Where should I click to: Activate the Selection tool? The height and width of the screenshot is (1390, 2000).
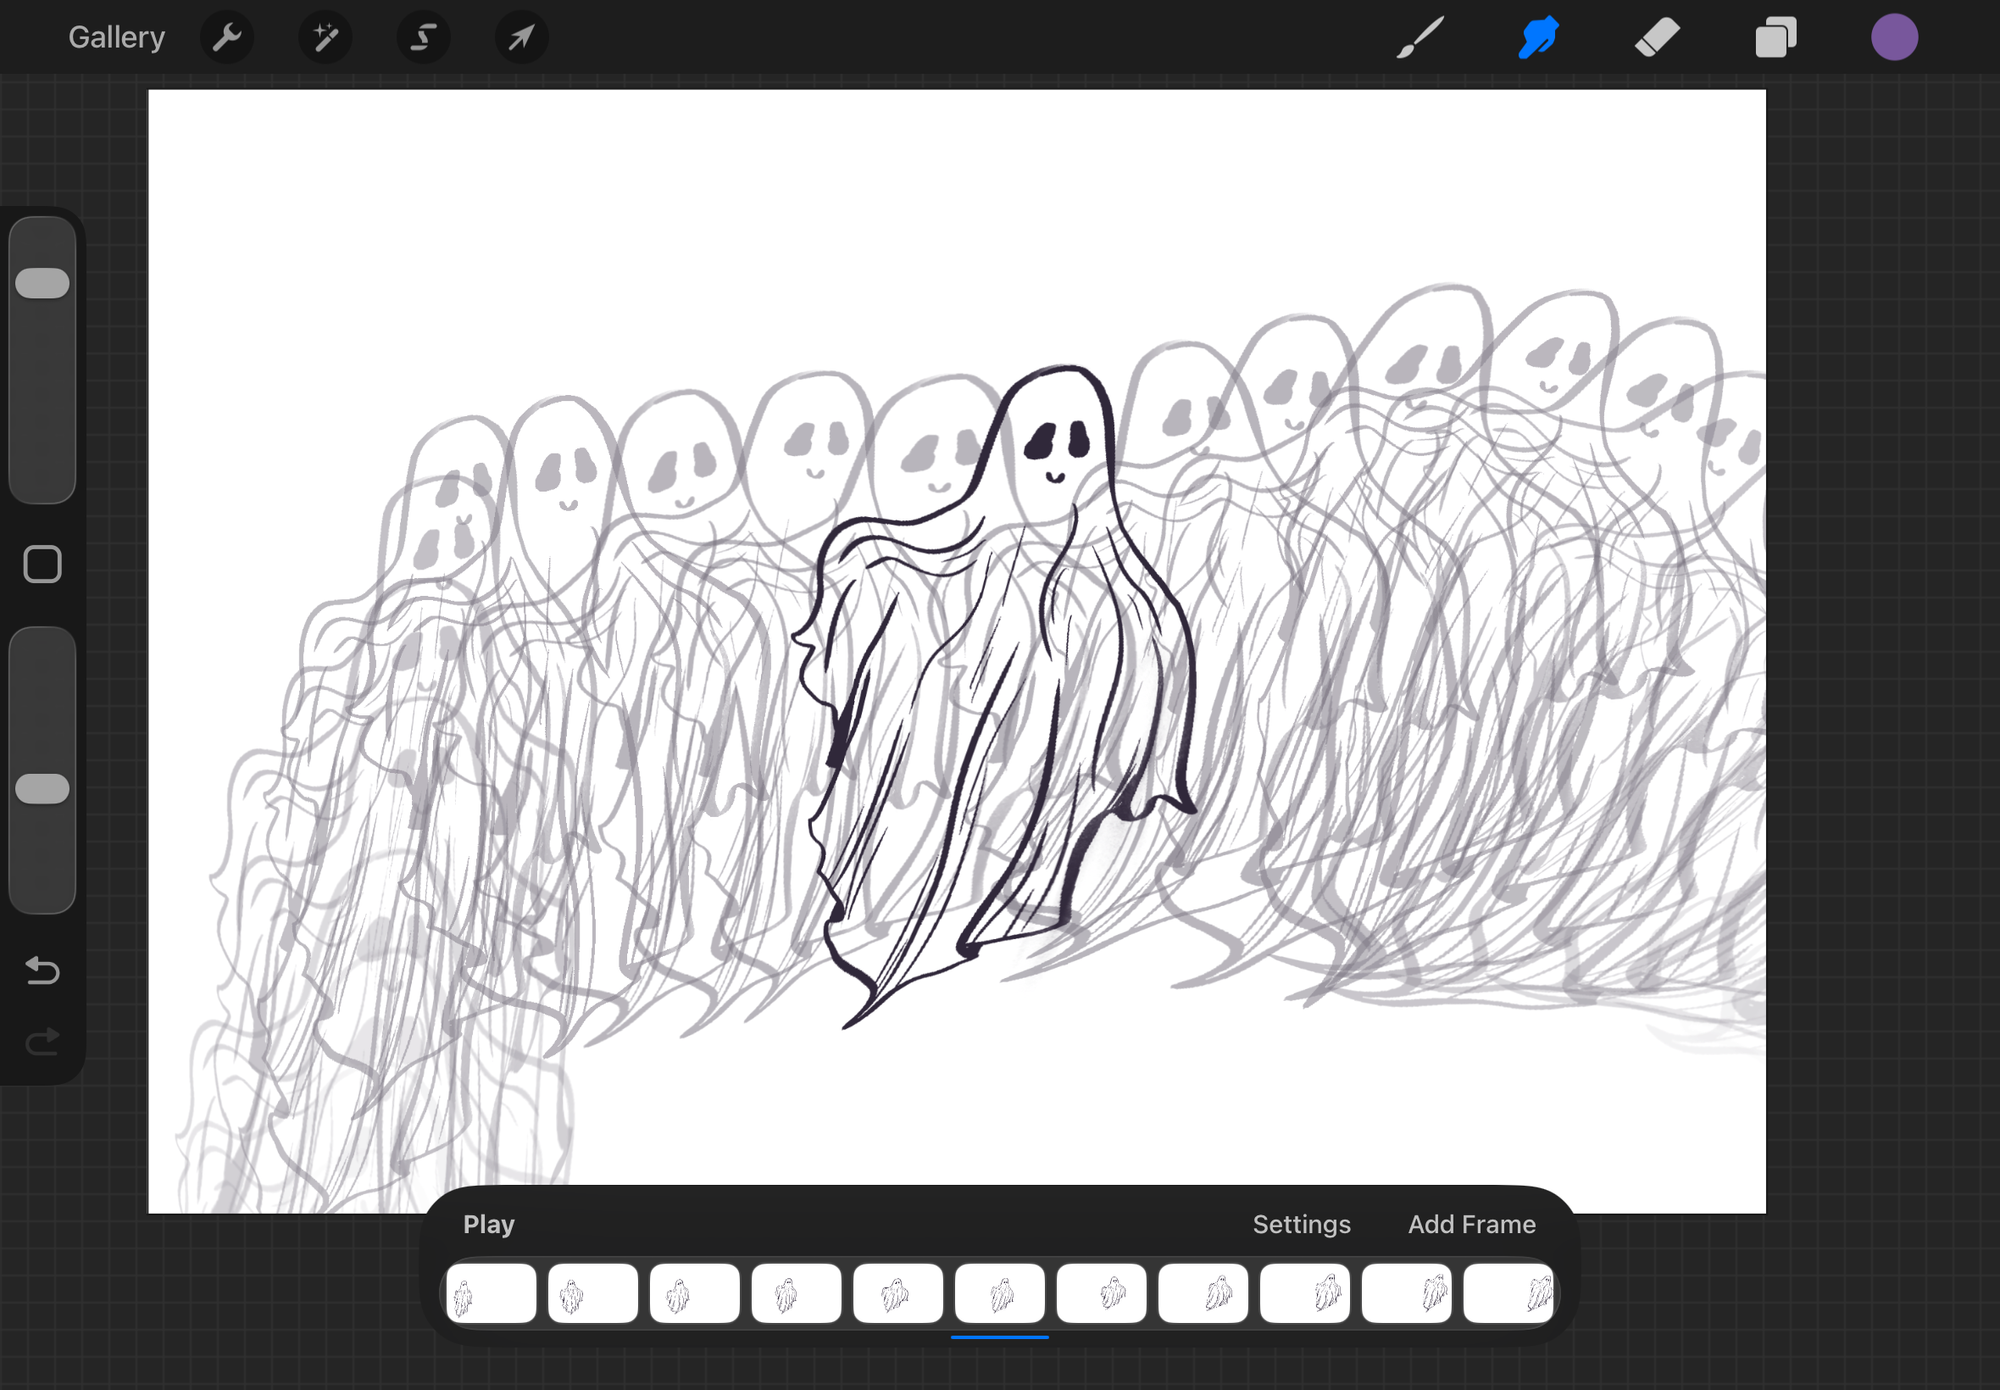[x=423, y=38]
